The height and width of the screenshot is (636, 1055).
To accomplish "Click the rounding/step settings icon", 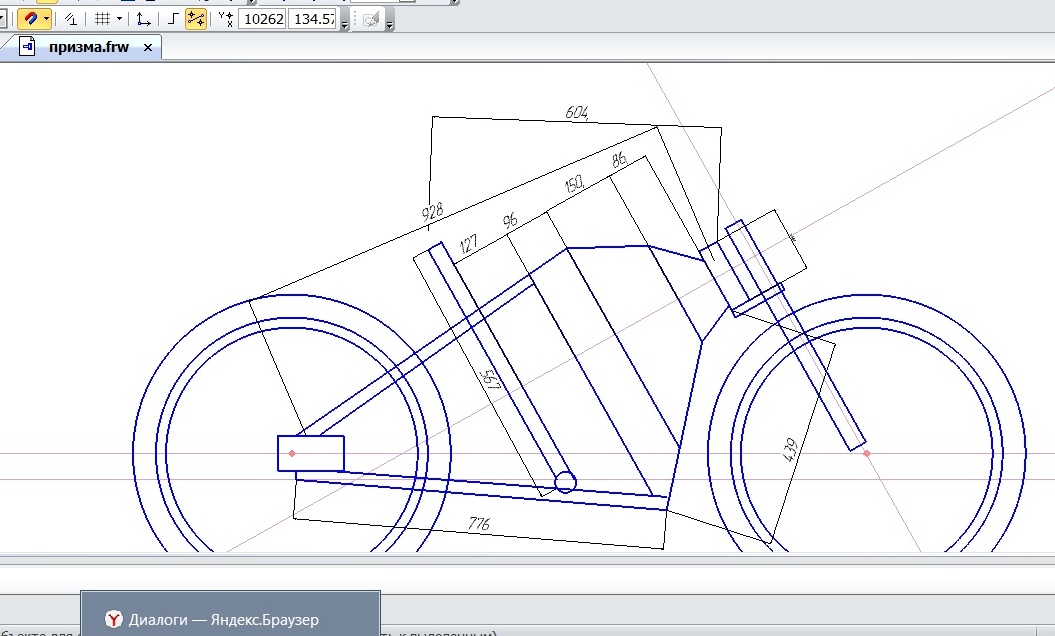I will 71,19.
